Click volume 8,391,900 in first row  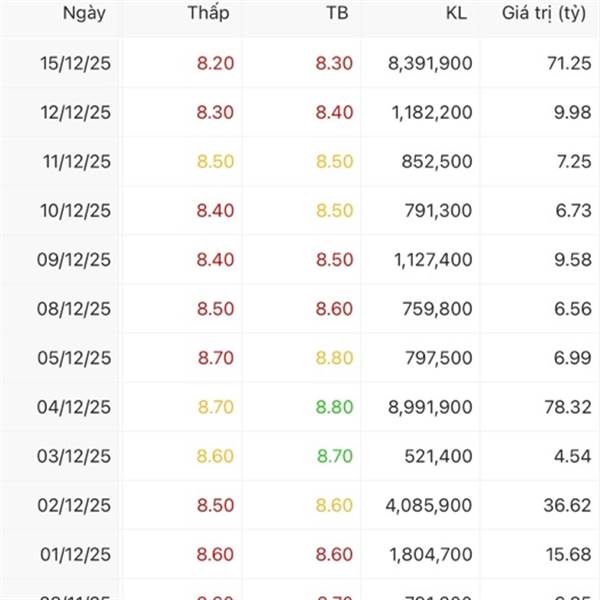pyautogui.click(x=430, y=62)
